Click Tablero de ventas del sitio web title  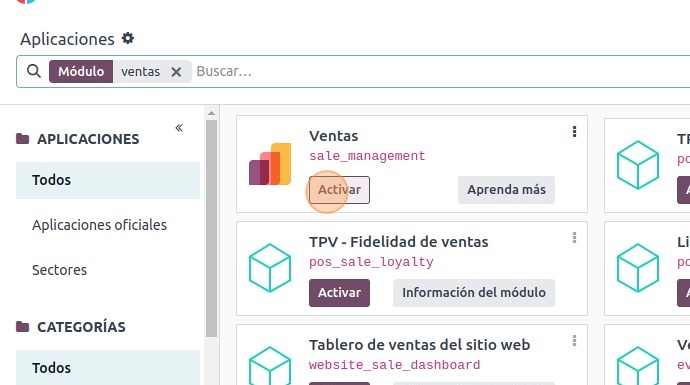tap(419, 345)
